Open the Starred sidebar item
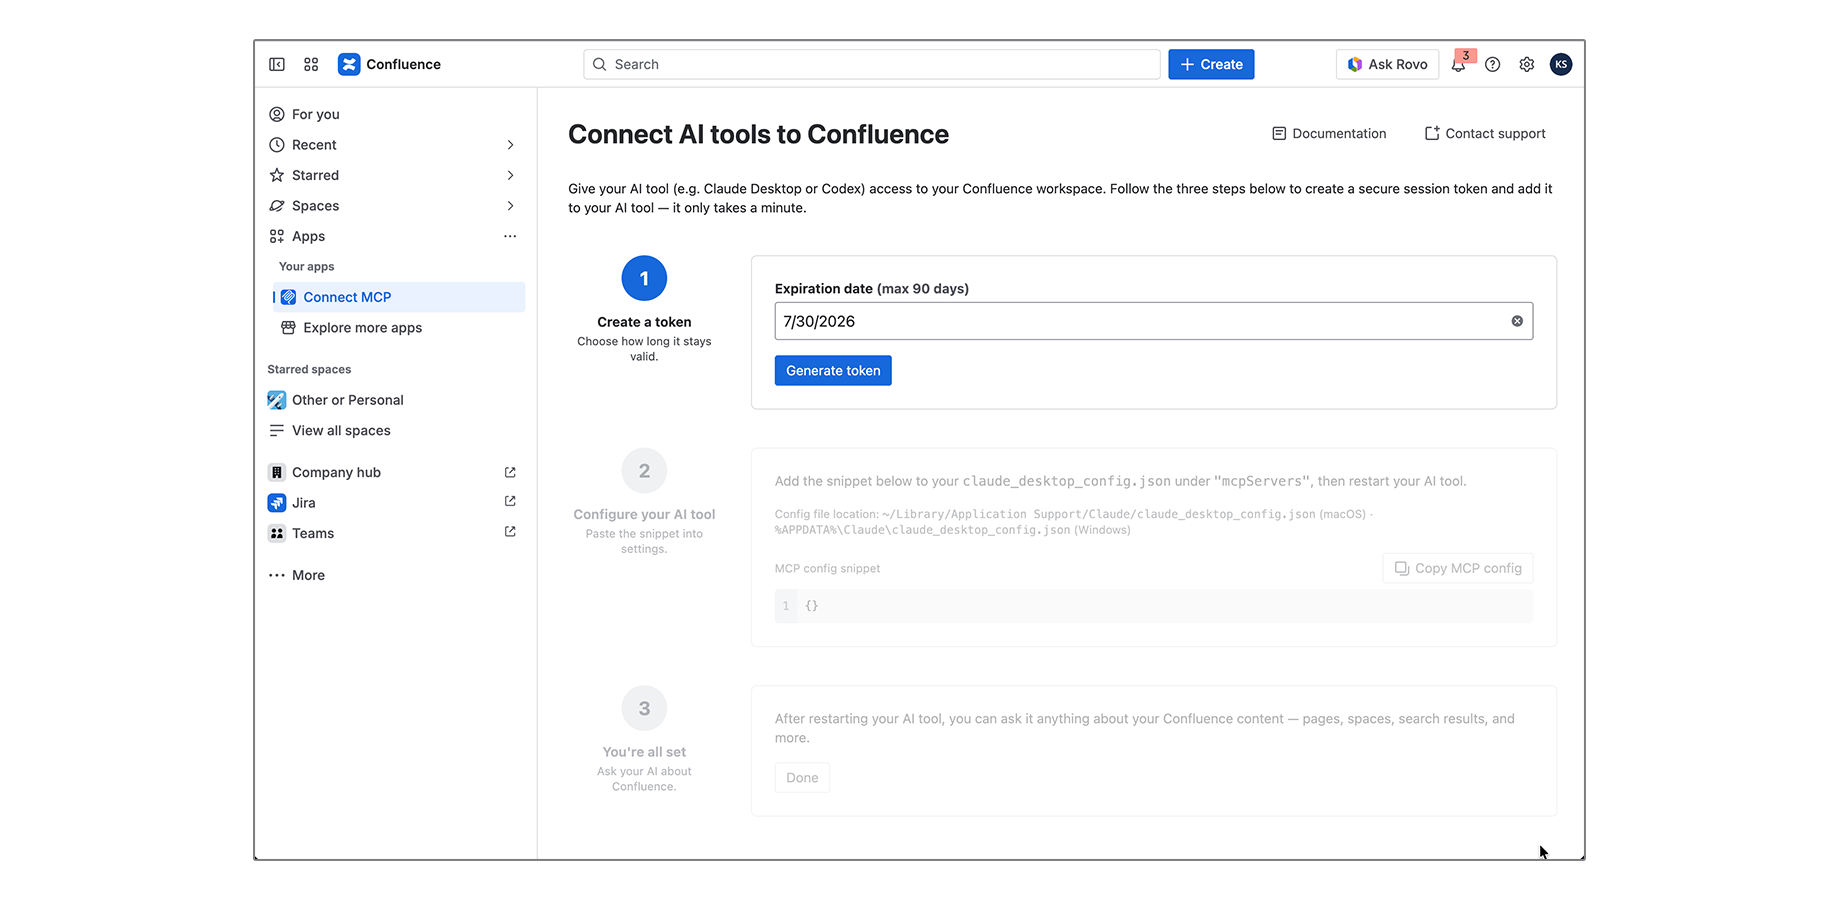 [315, 175]
